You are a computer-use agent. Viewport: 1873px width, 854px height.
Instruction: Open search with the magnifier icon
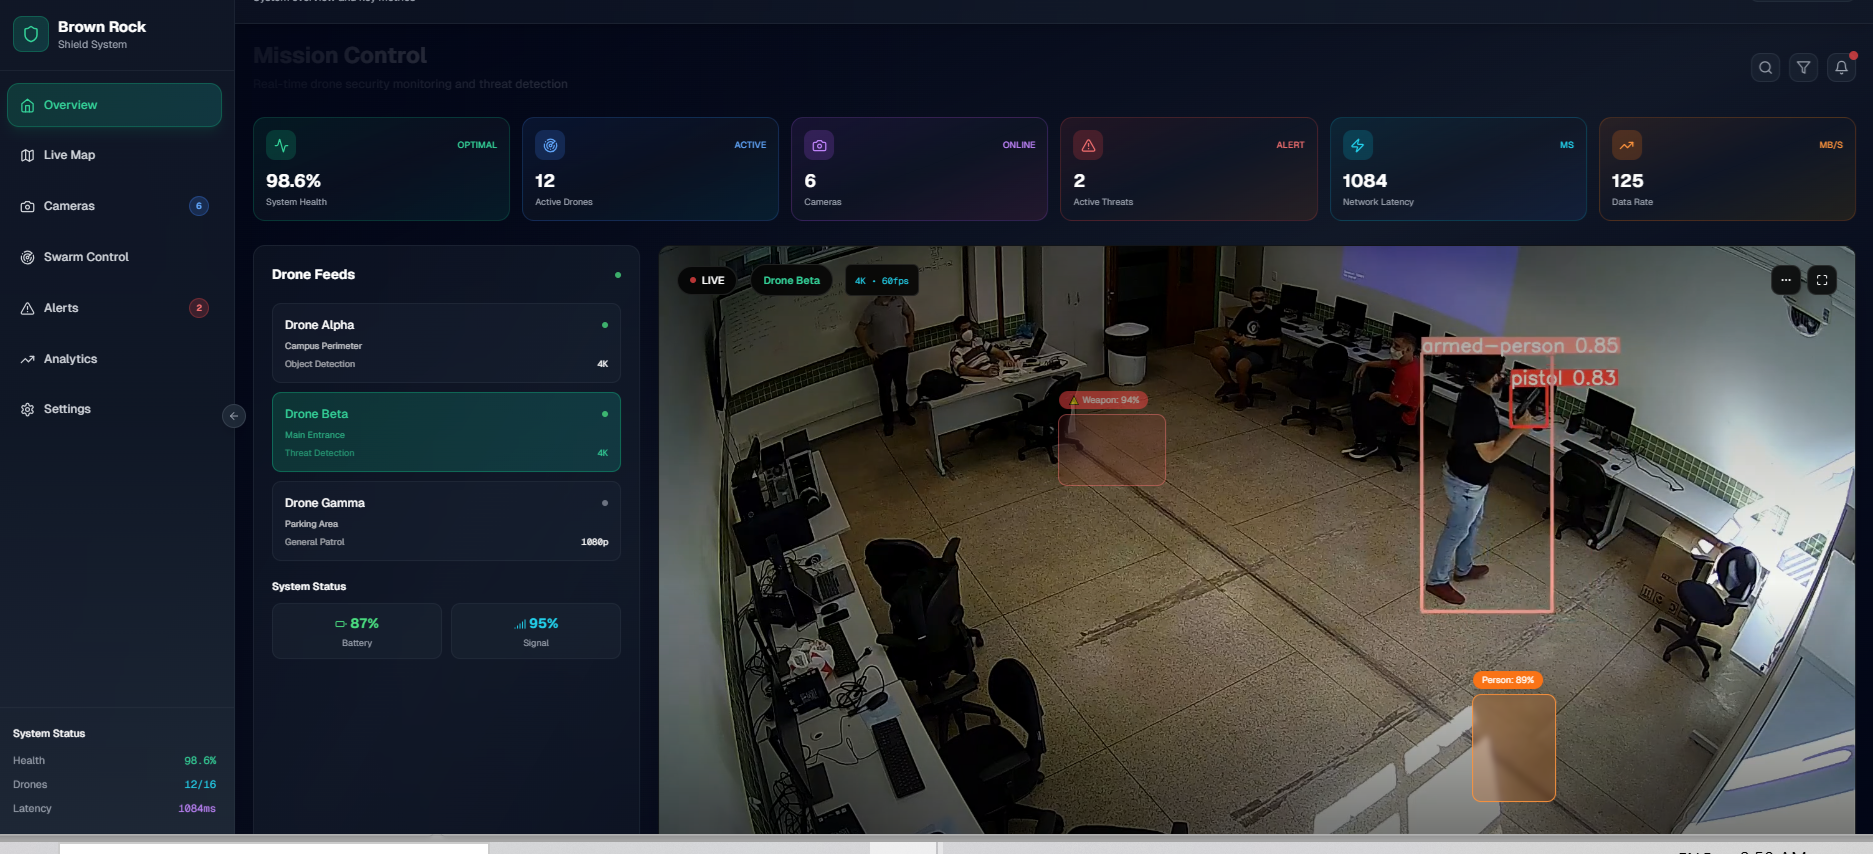pos(1766,68)
